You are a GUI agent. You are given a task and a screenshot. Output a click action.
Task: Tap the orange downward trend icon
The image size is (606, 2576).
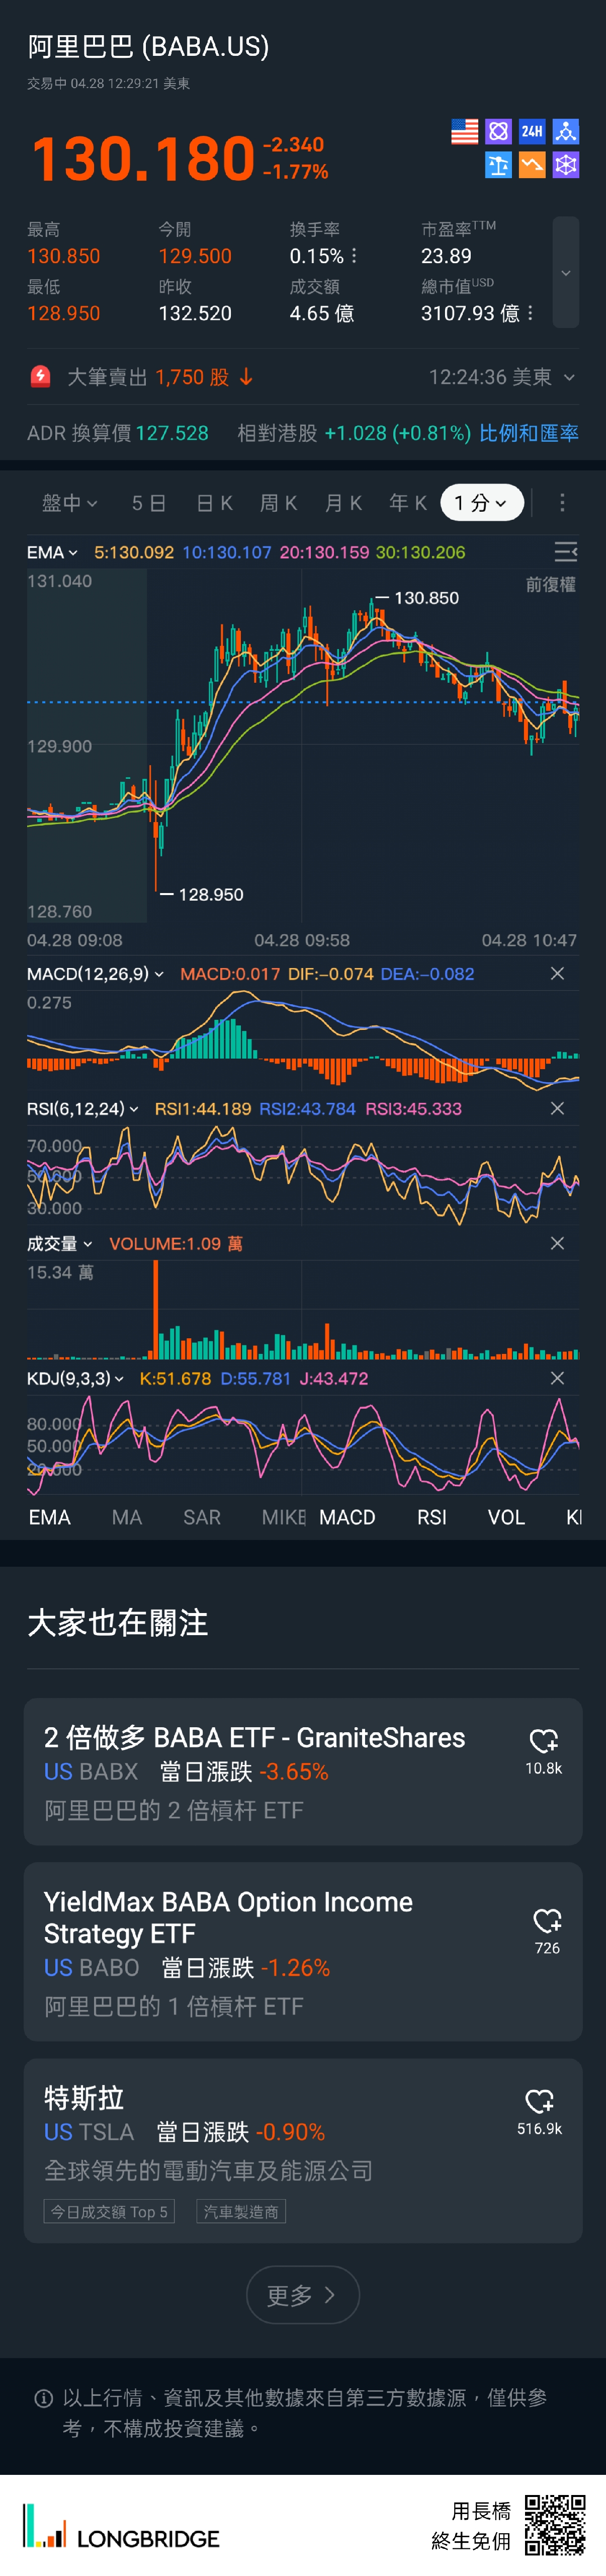[532, 165]
